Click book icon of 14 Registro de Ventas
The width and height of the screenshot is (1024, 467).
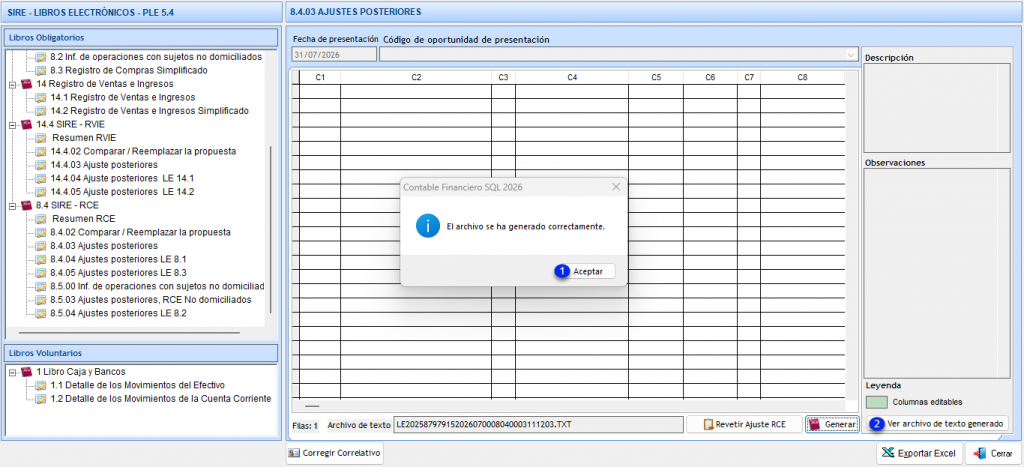[x=26, y=84]
